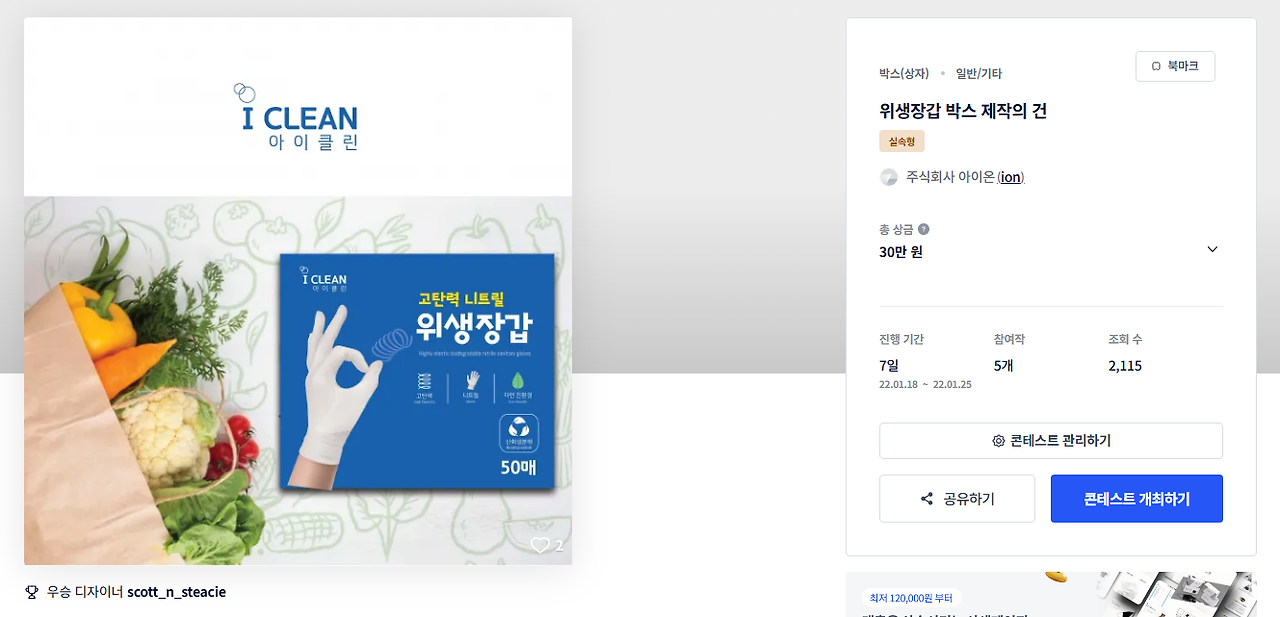Click the trophy icon beside 우승 디자이너
The image size is (1280, 617).
(x=32, y=592)
